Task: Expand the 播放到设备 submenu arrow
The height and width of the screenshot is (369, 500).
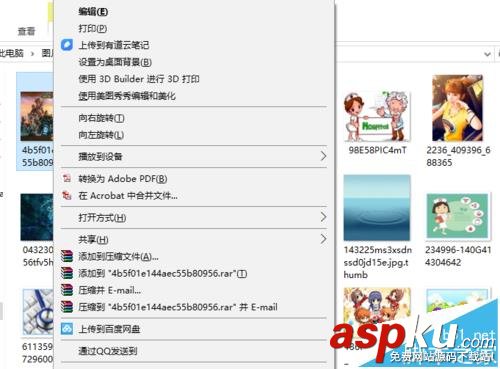Action: (x=323, y=156)
